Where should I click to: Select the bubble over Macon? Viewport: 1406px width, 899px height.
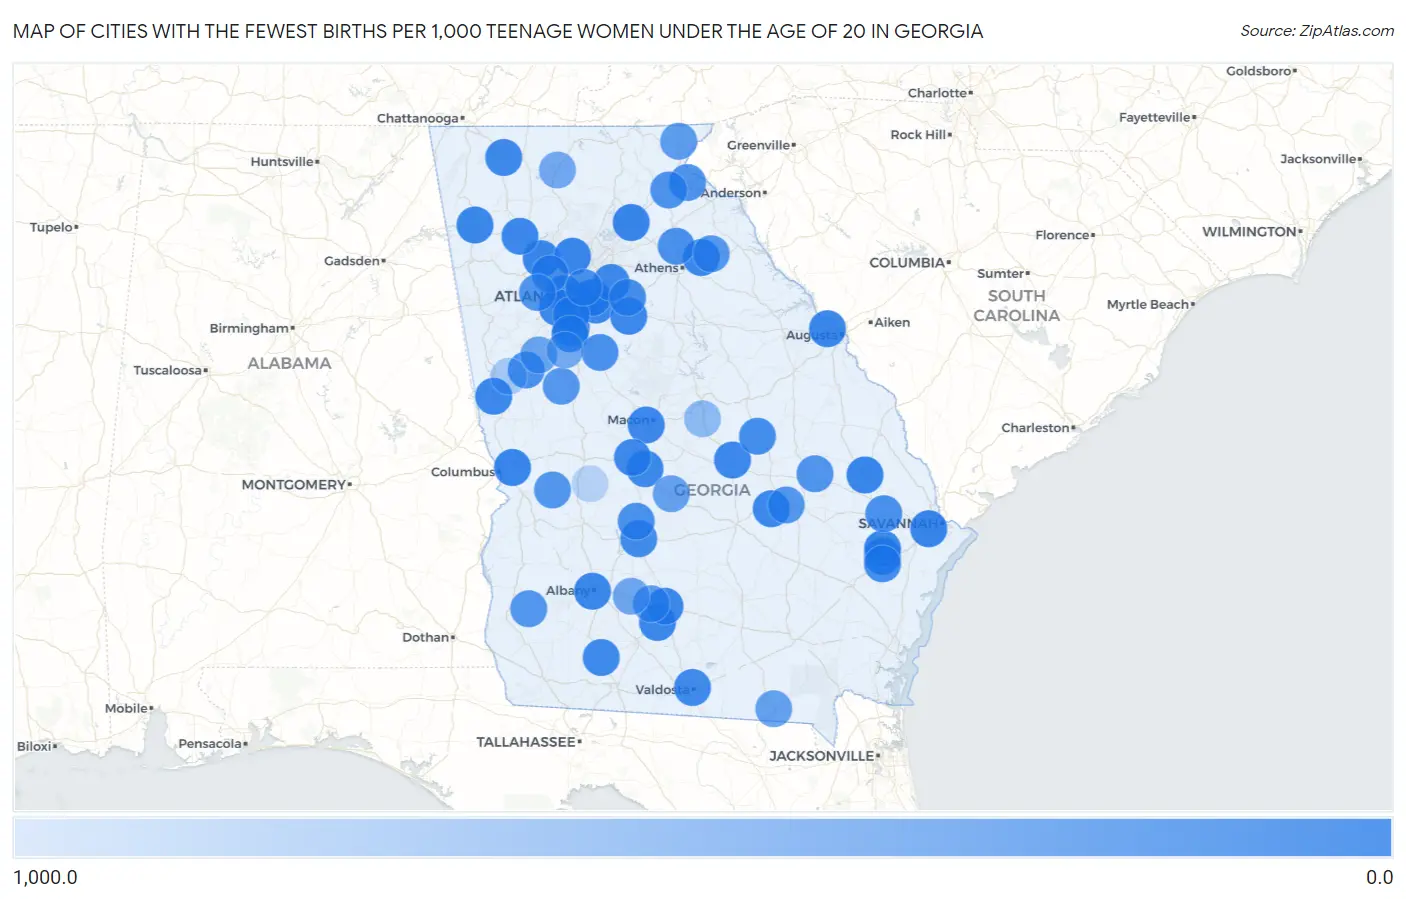[x=646, y=425]
